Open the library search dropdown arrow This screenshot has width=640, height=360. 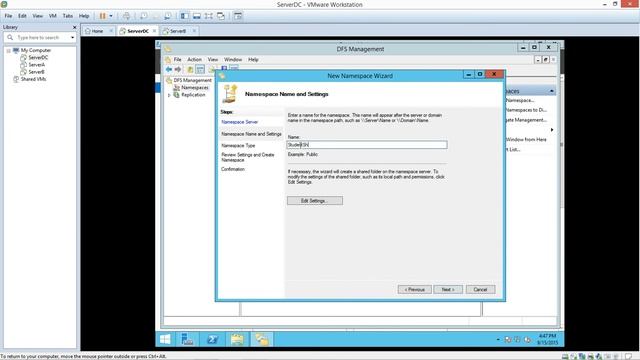(73, 38)
